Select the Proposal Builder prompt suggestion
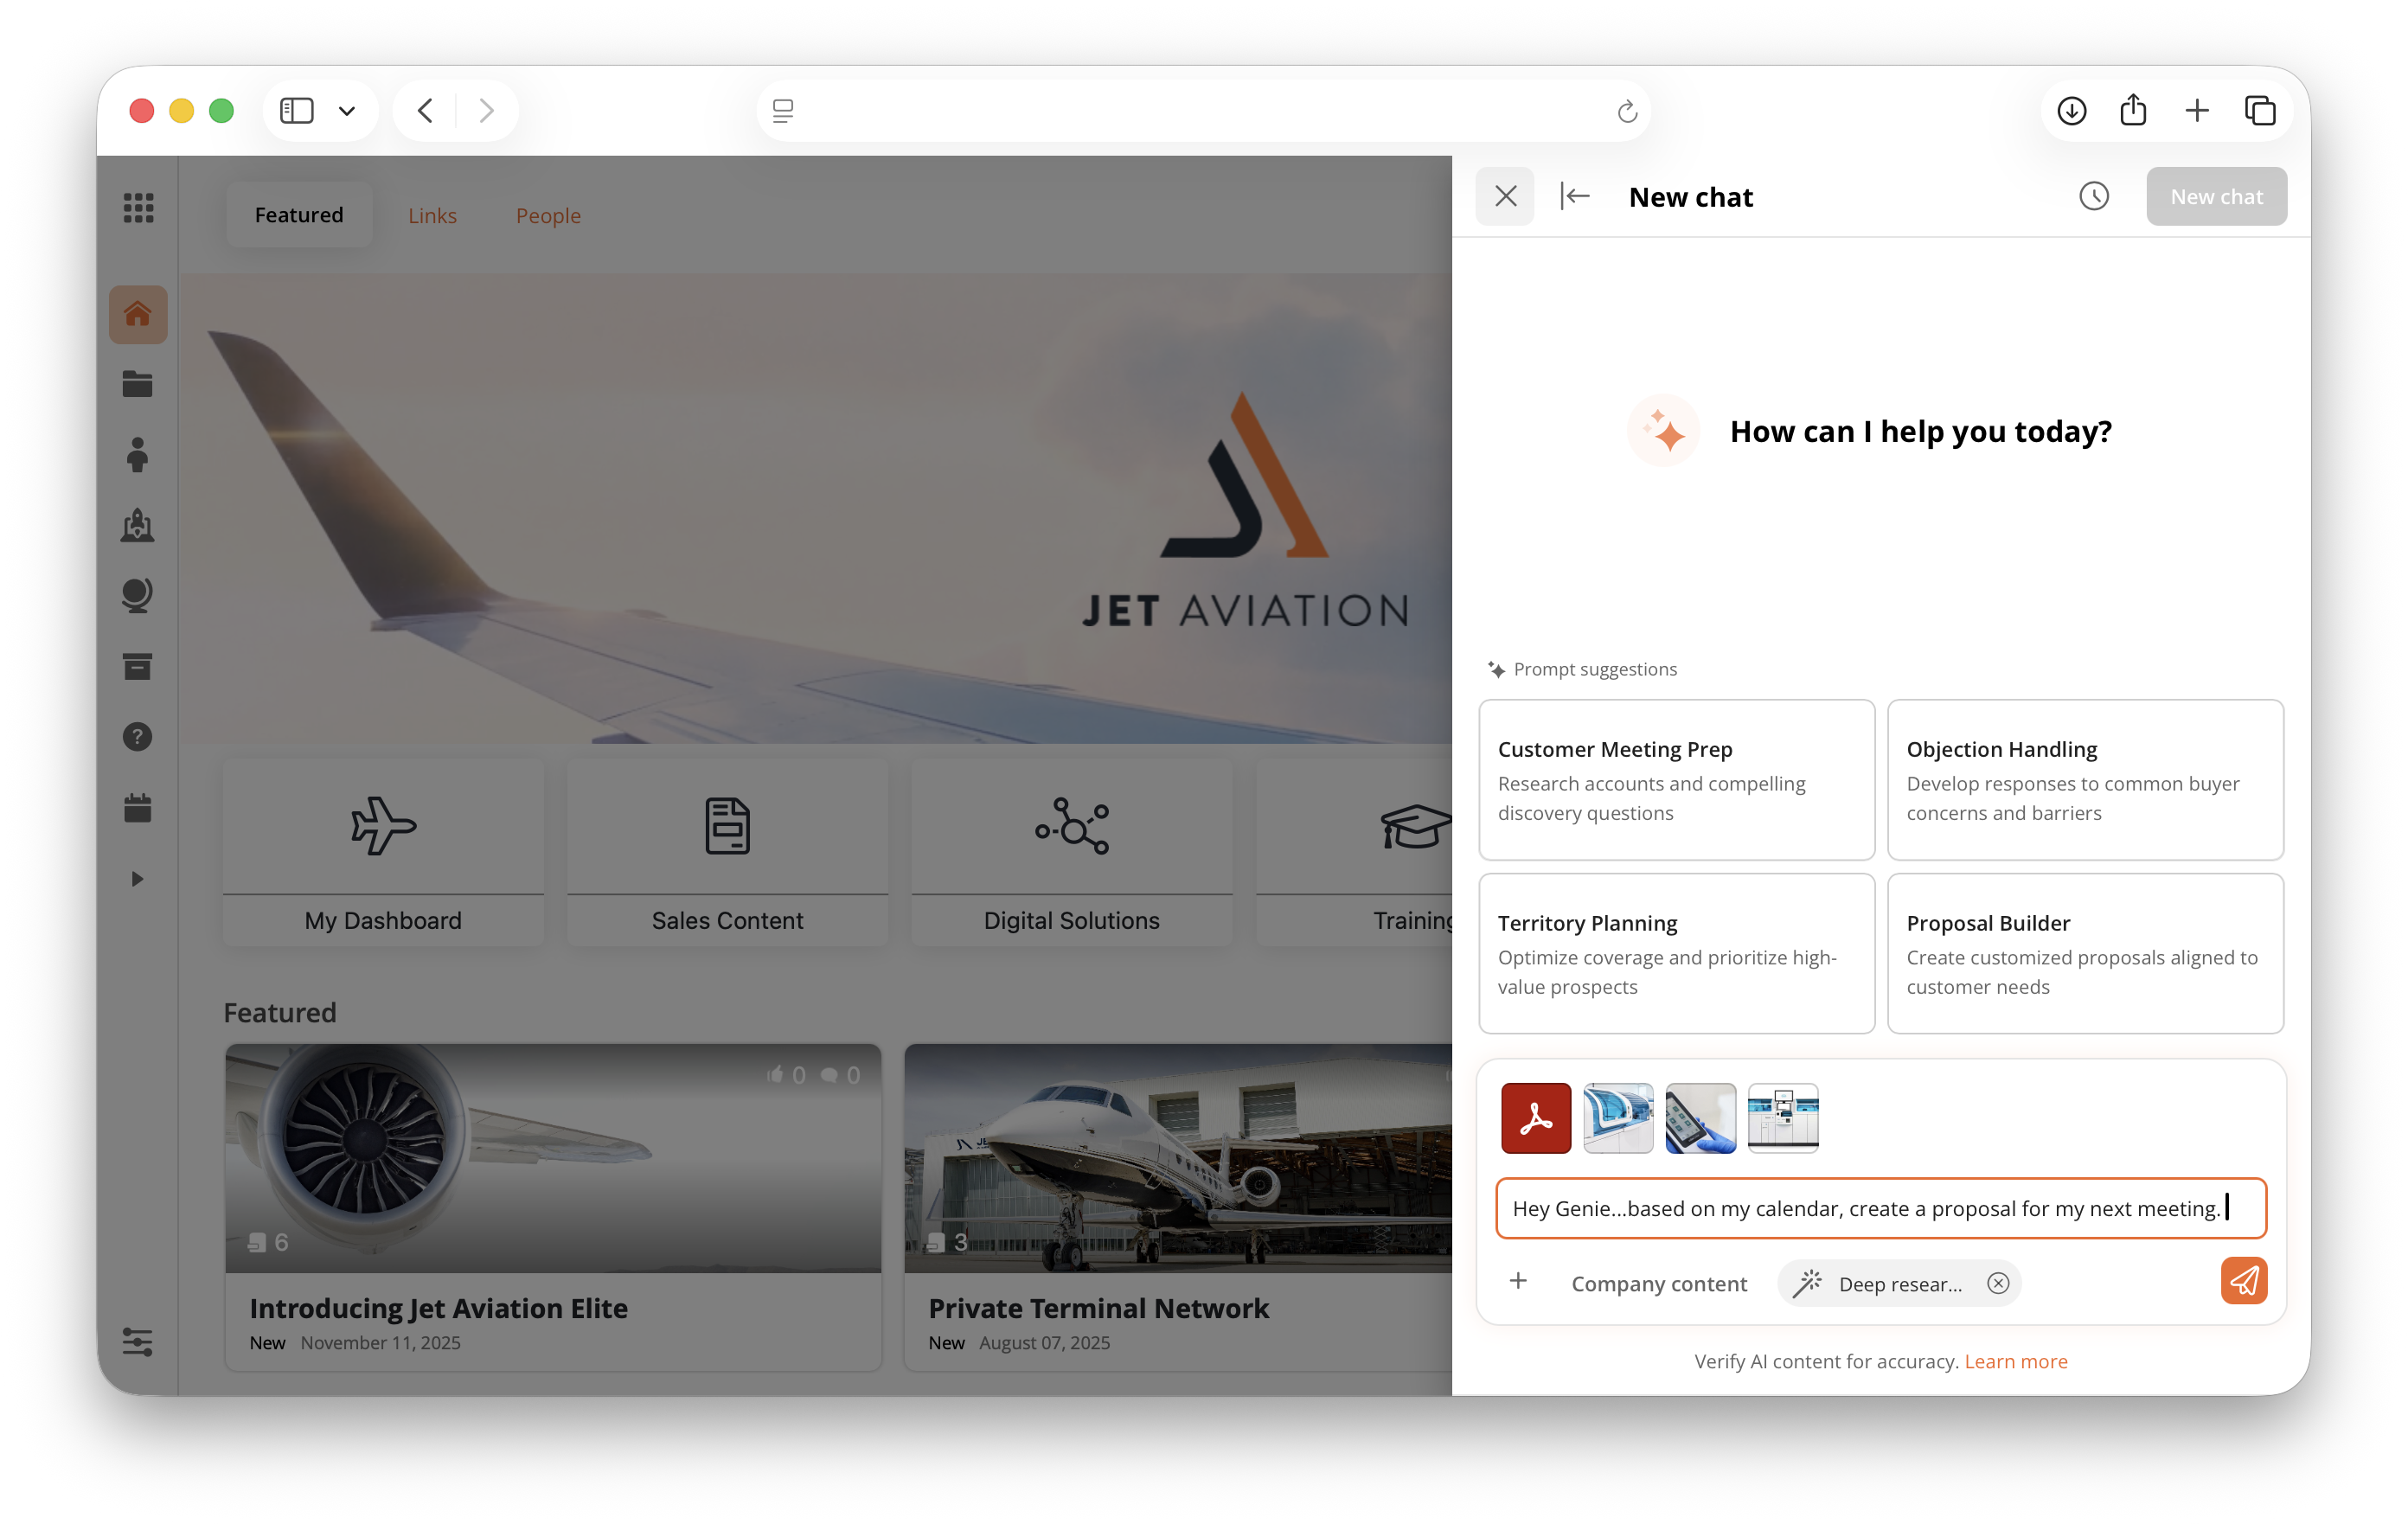This screenshot has width=2408, height=1524. pos(2084,953)
